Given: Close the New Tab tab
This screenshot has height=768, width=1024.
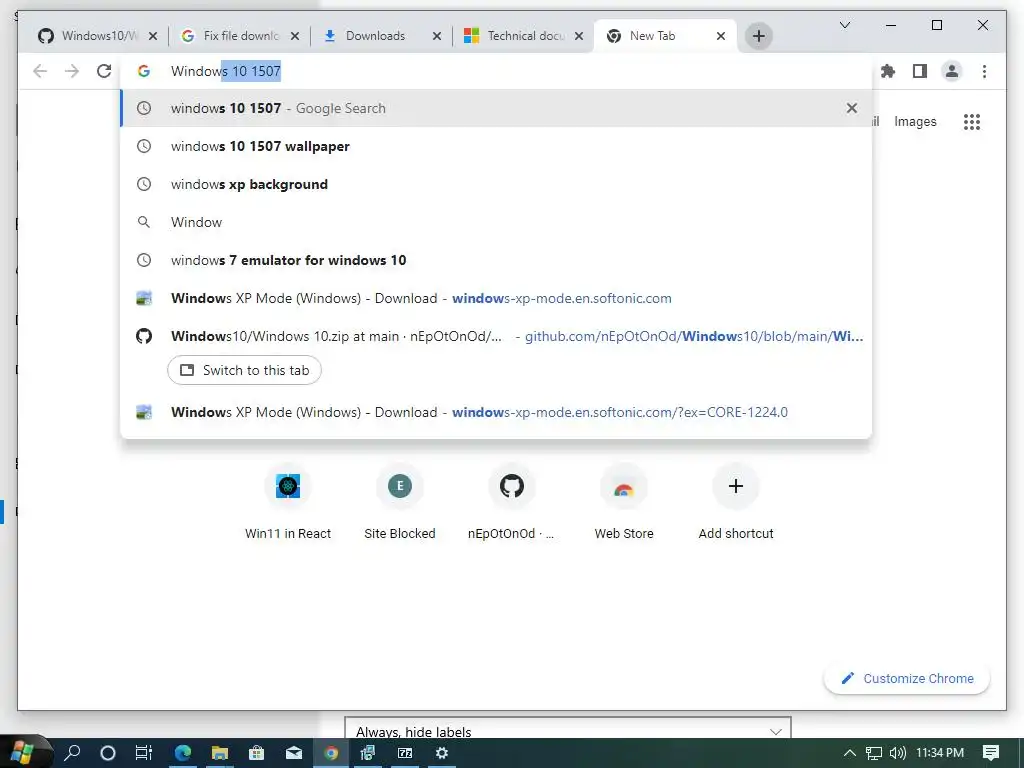Looking at the screenshot, I should (721, 36).
